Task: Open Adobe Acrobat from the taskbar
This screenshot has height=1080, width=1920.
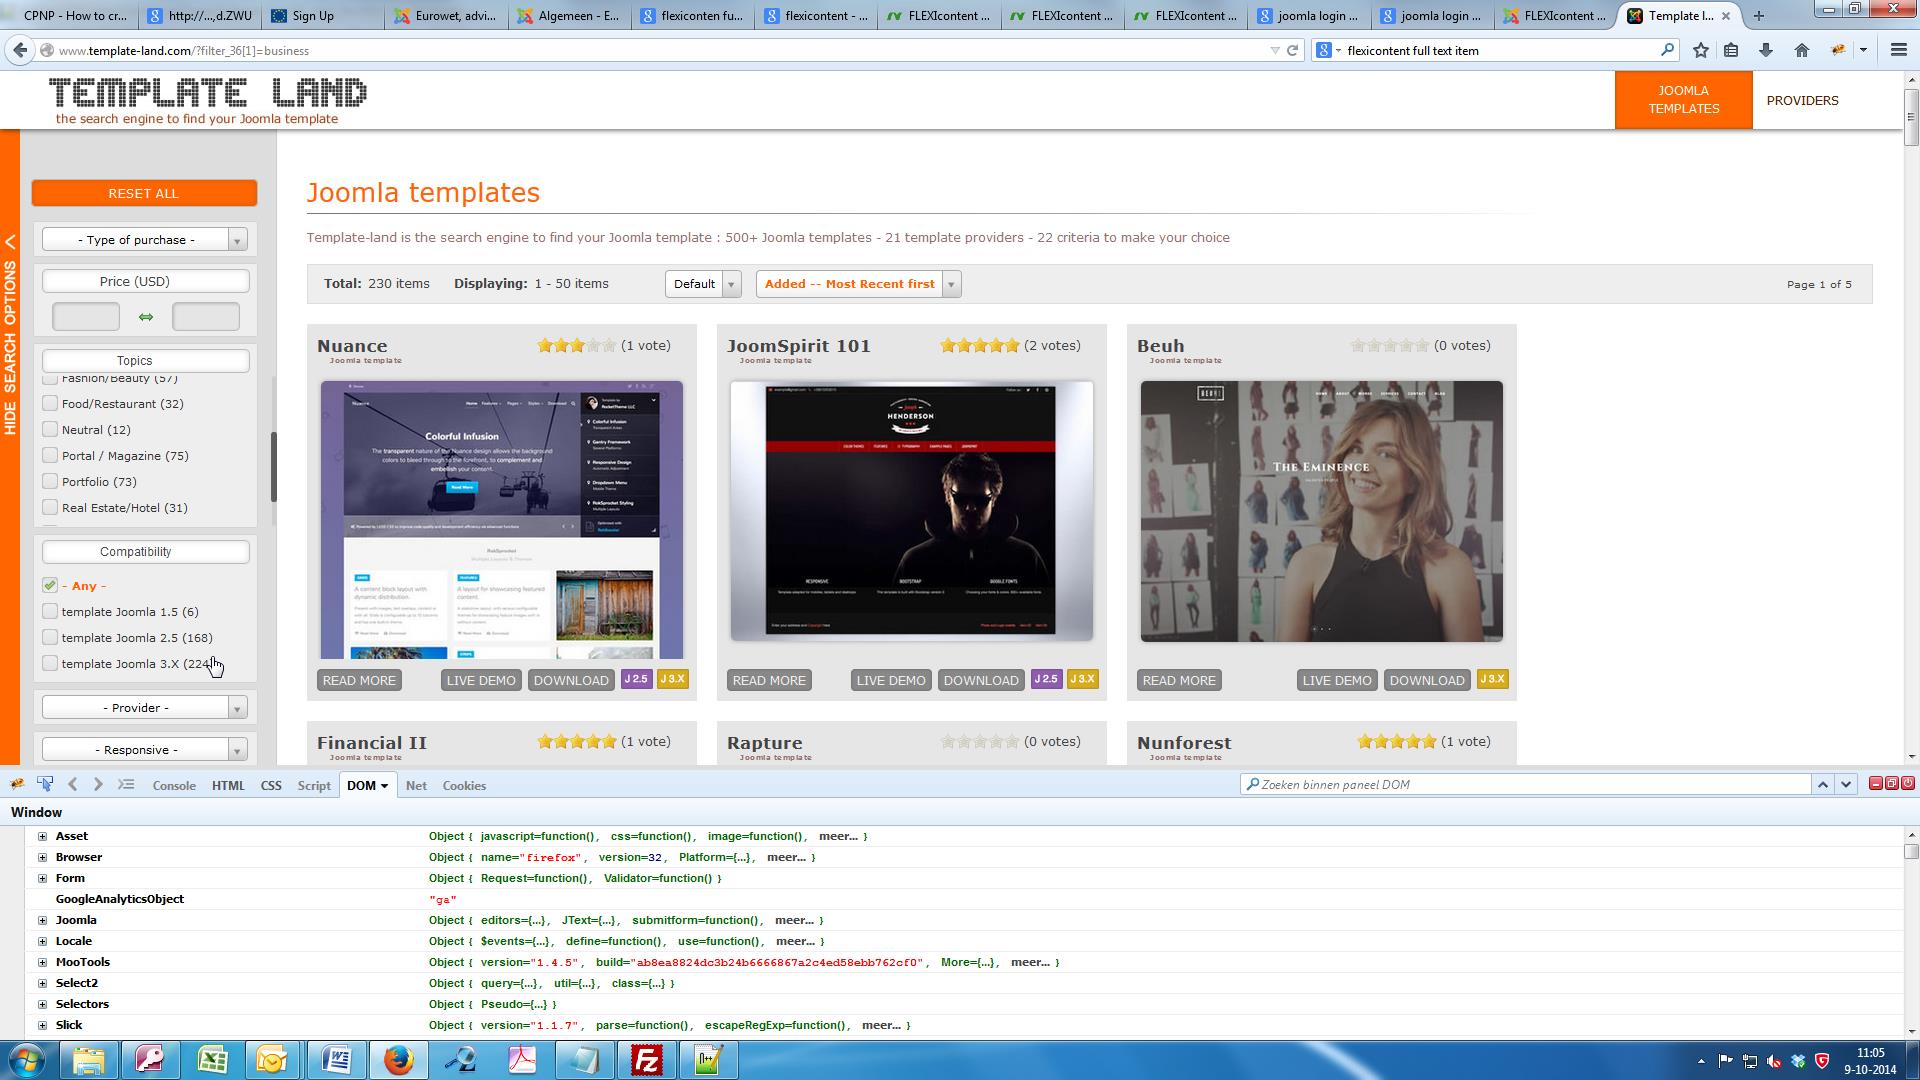Action: 522,1060
